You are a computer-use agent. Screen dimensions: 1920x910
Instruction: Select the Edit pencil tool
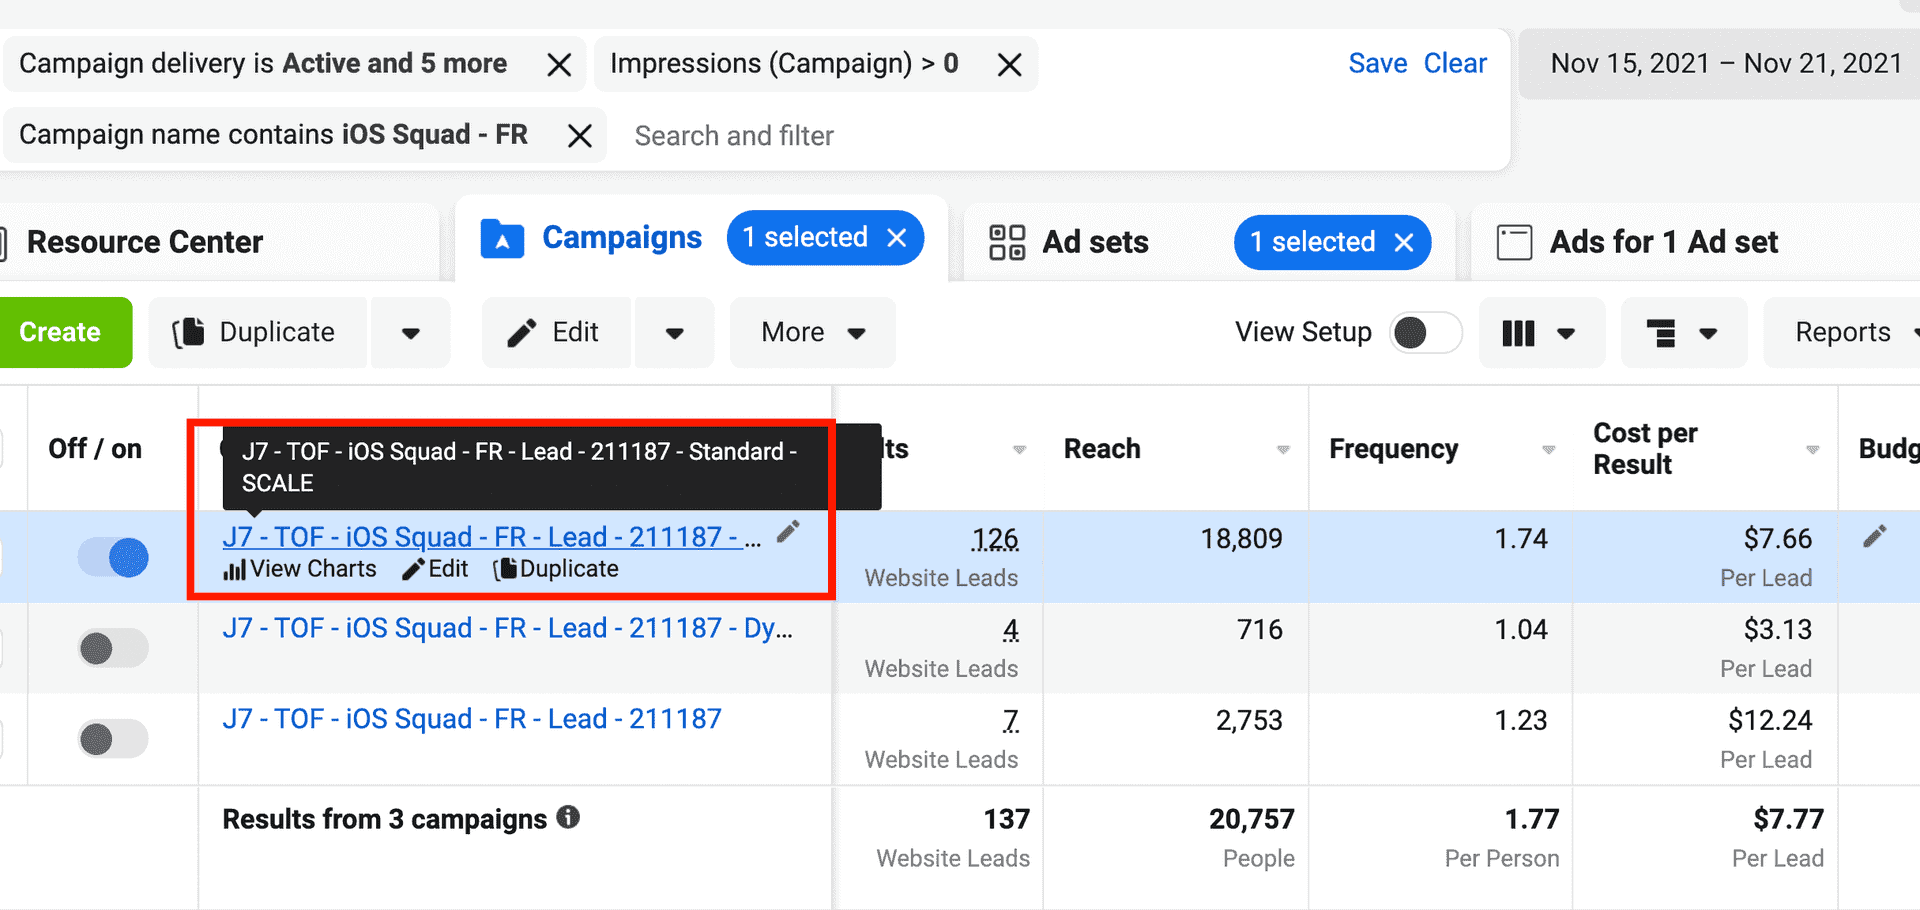tap(556, 332)
